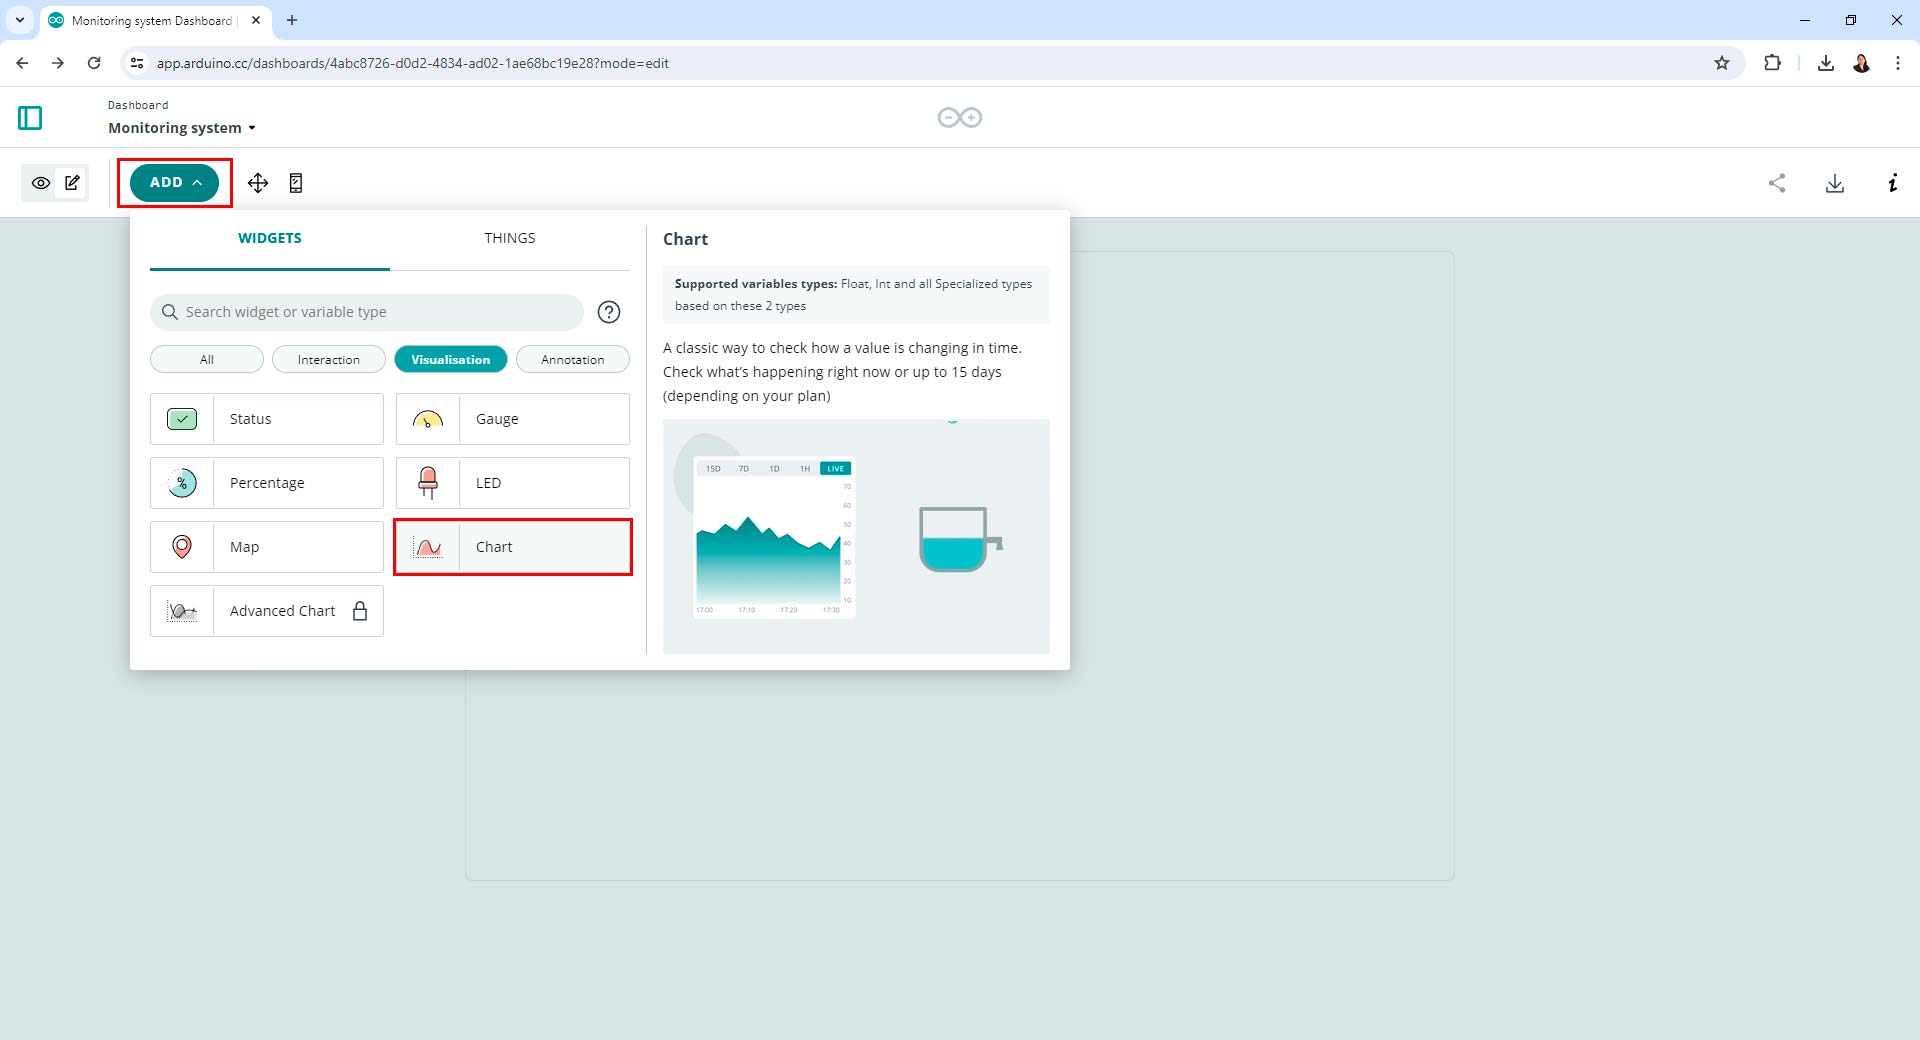Close the Monitoring system Dashboard tab
Image resolution: width=1920 pixels, height=1040 pixels.
click(256, 20)
